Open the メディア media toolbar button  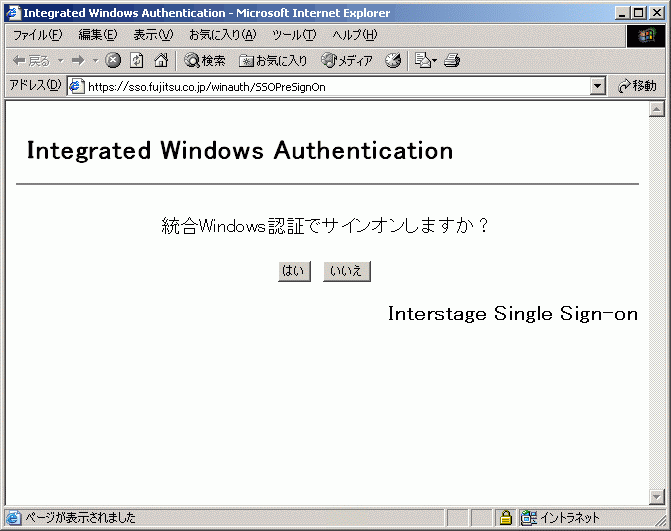pos(347,61)
